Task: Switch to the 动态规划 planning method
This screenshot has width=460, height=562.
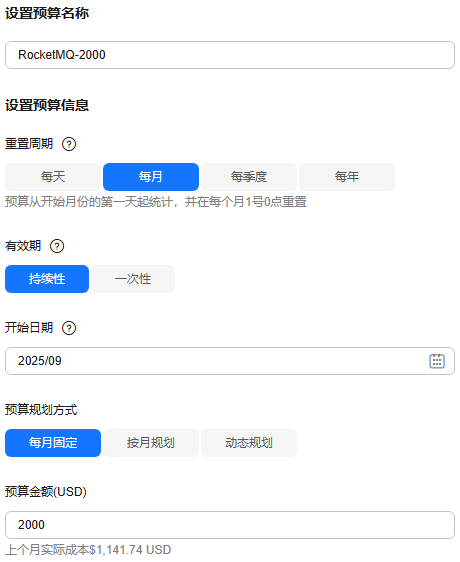Action: [x=249, y=443]
